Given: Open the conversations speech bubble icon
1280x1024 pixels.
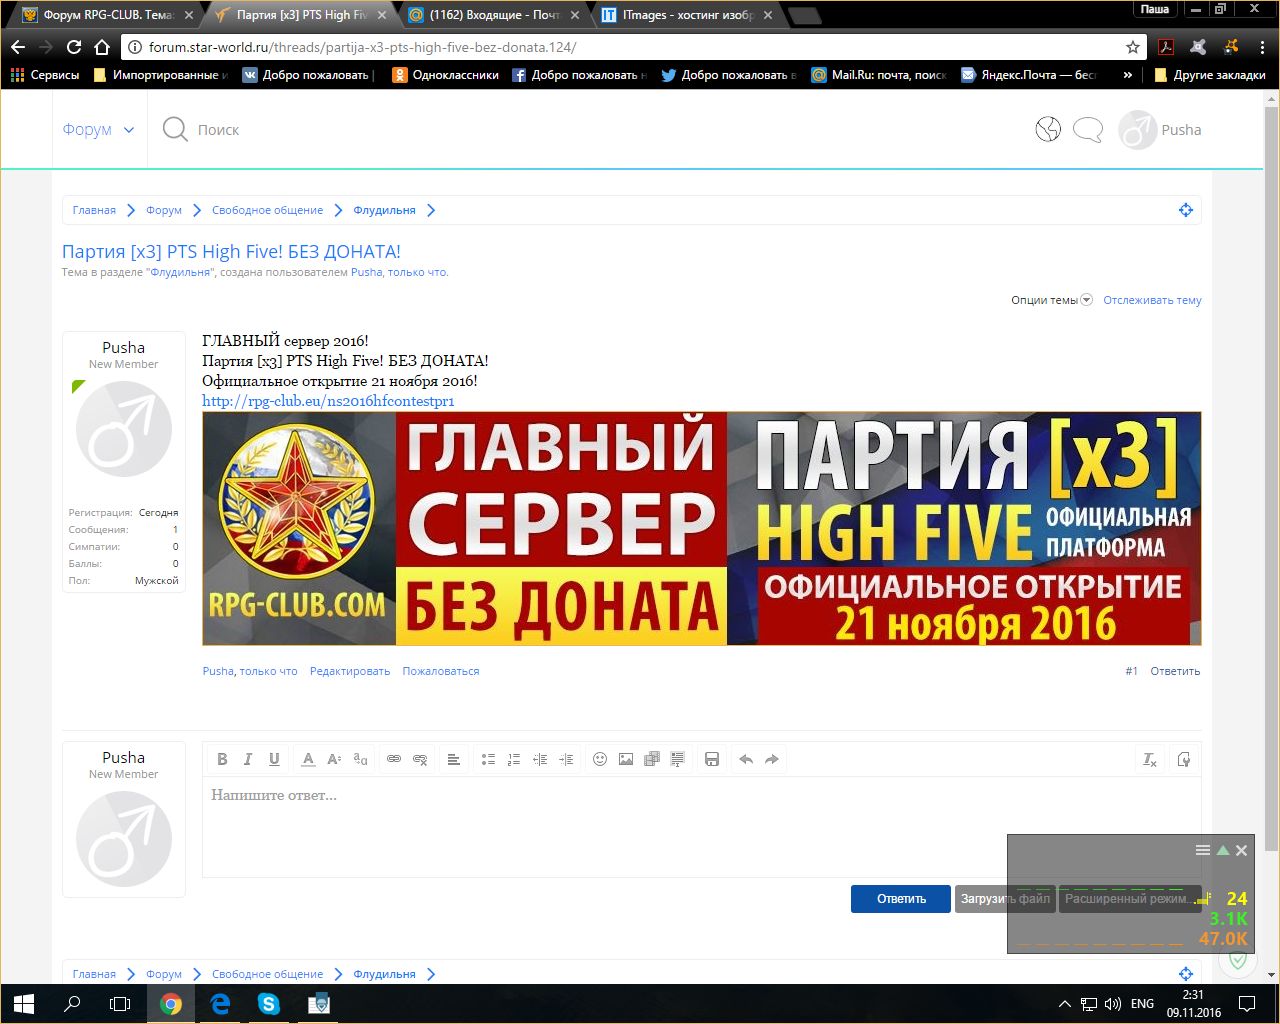Looking at the screenshot, I should pyautogui.click(x=1088, y=129).
